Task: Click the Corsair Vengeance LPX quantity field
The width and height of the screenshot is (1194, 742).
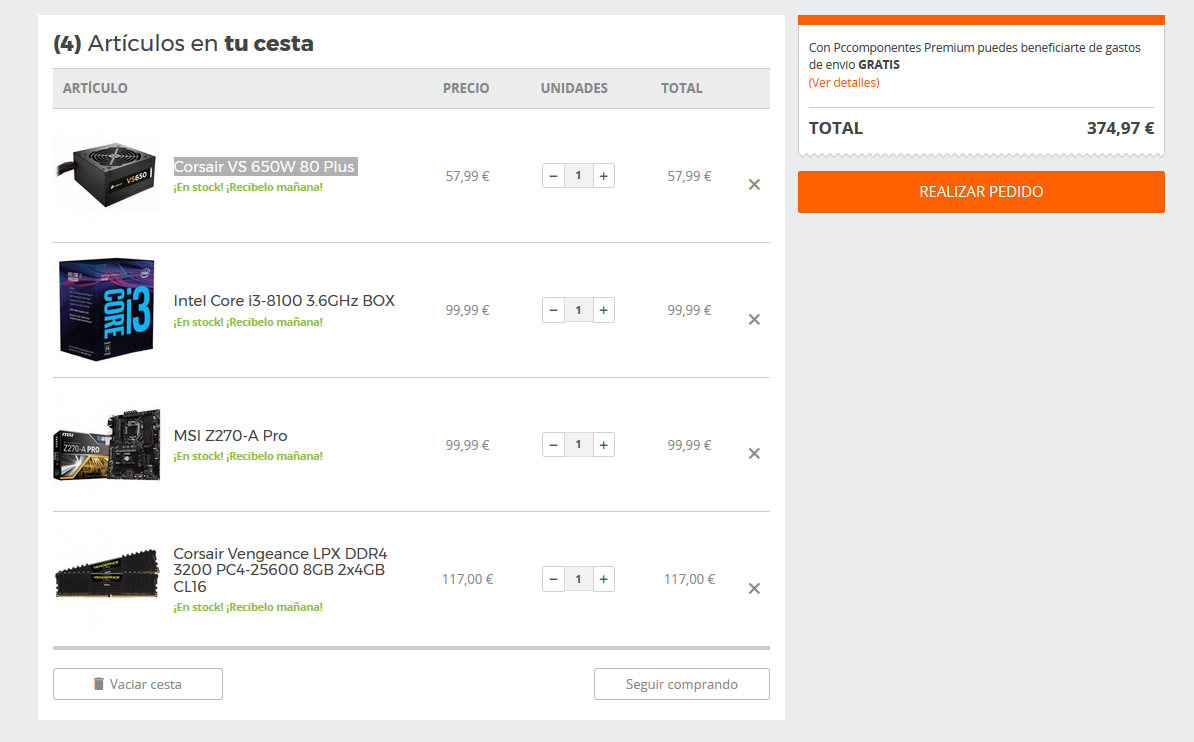Action: (x=579, y=579)
